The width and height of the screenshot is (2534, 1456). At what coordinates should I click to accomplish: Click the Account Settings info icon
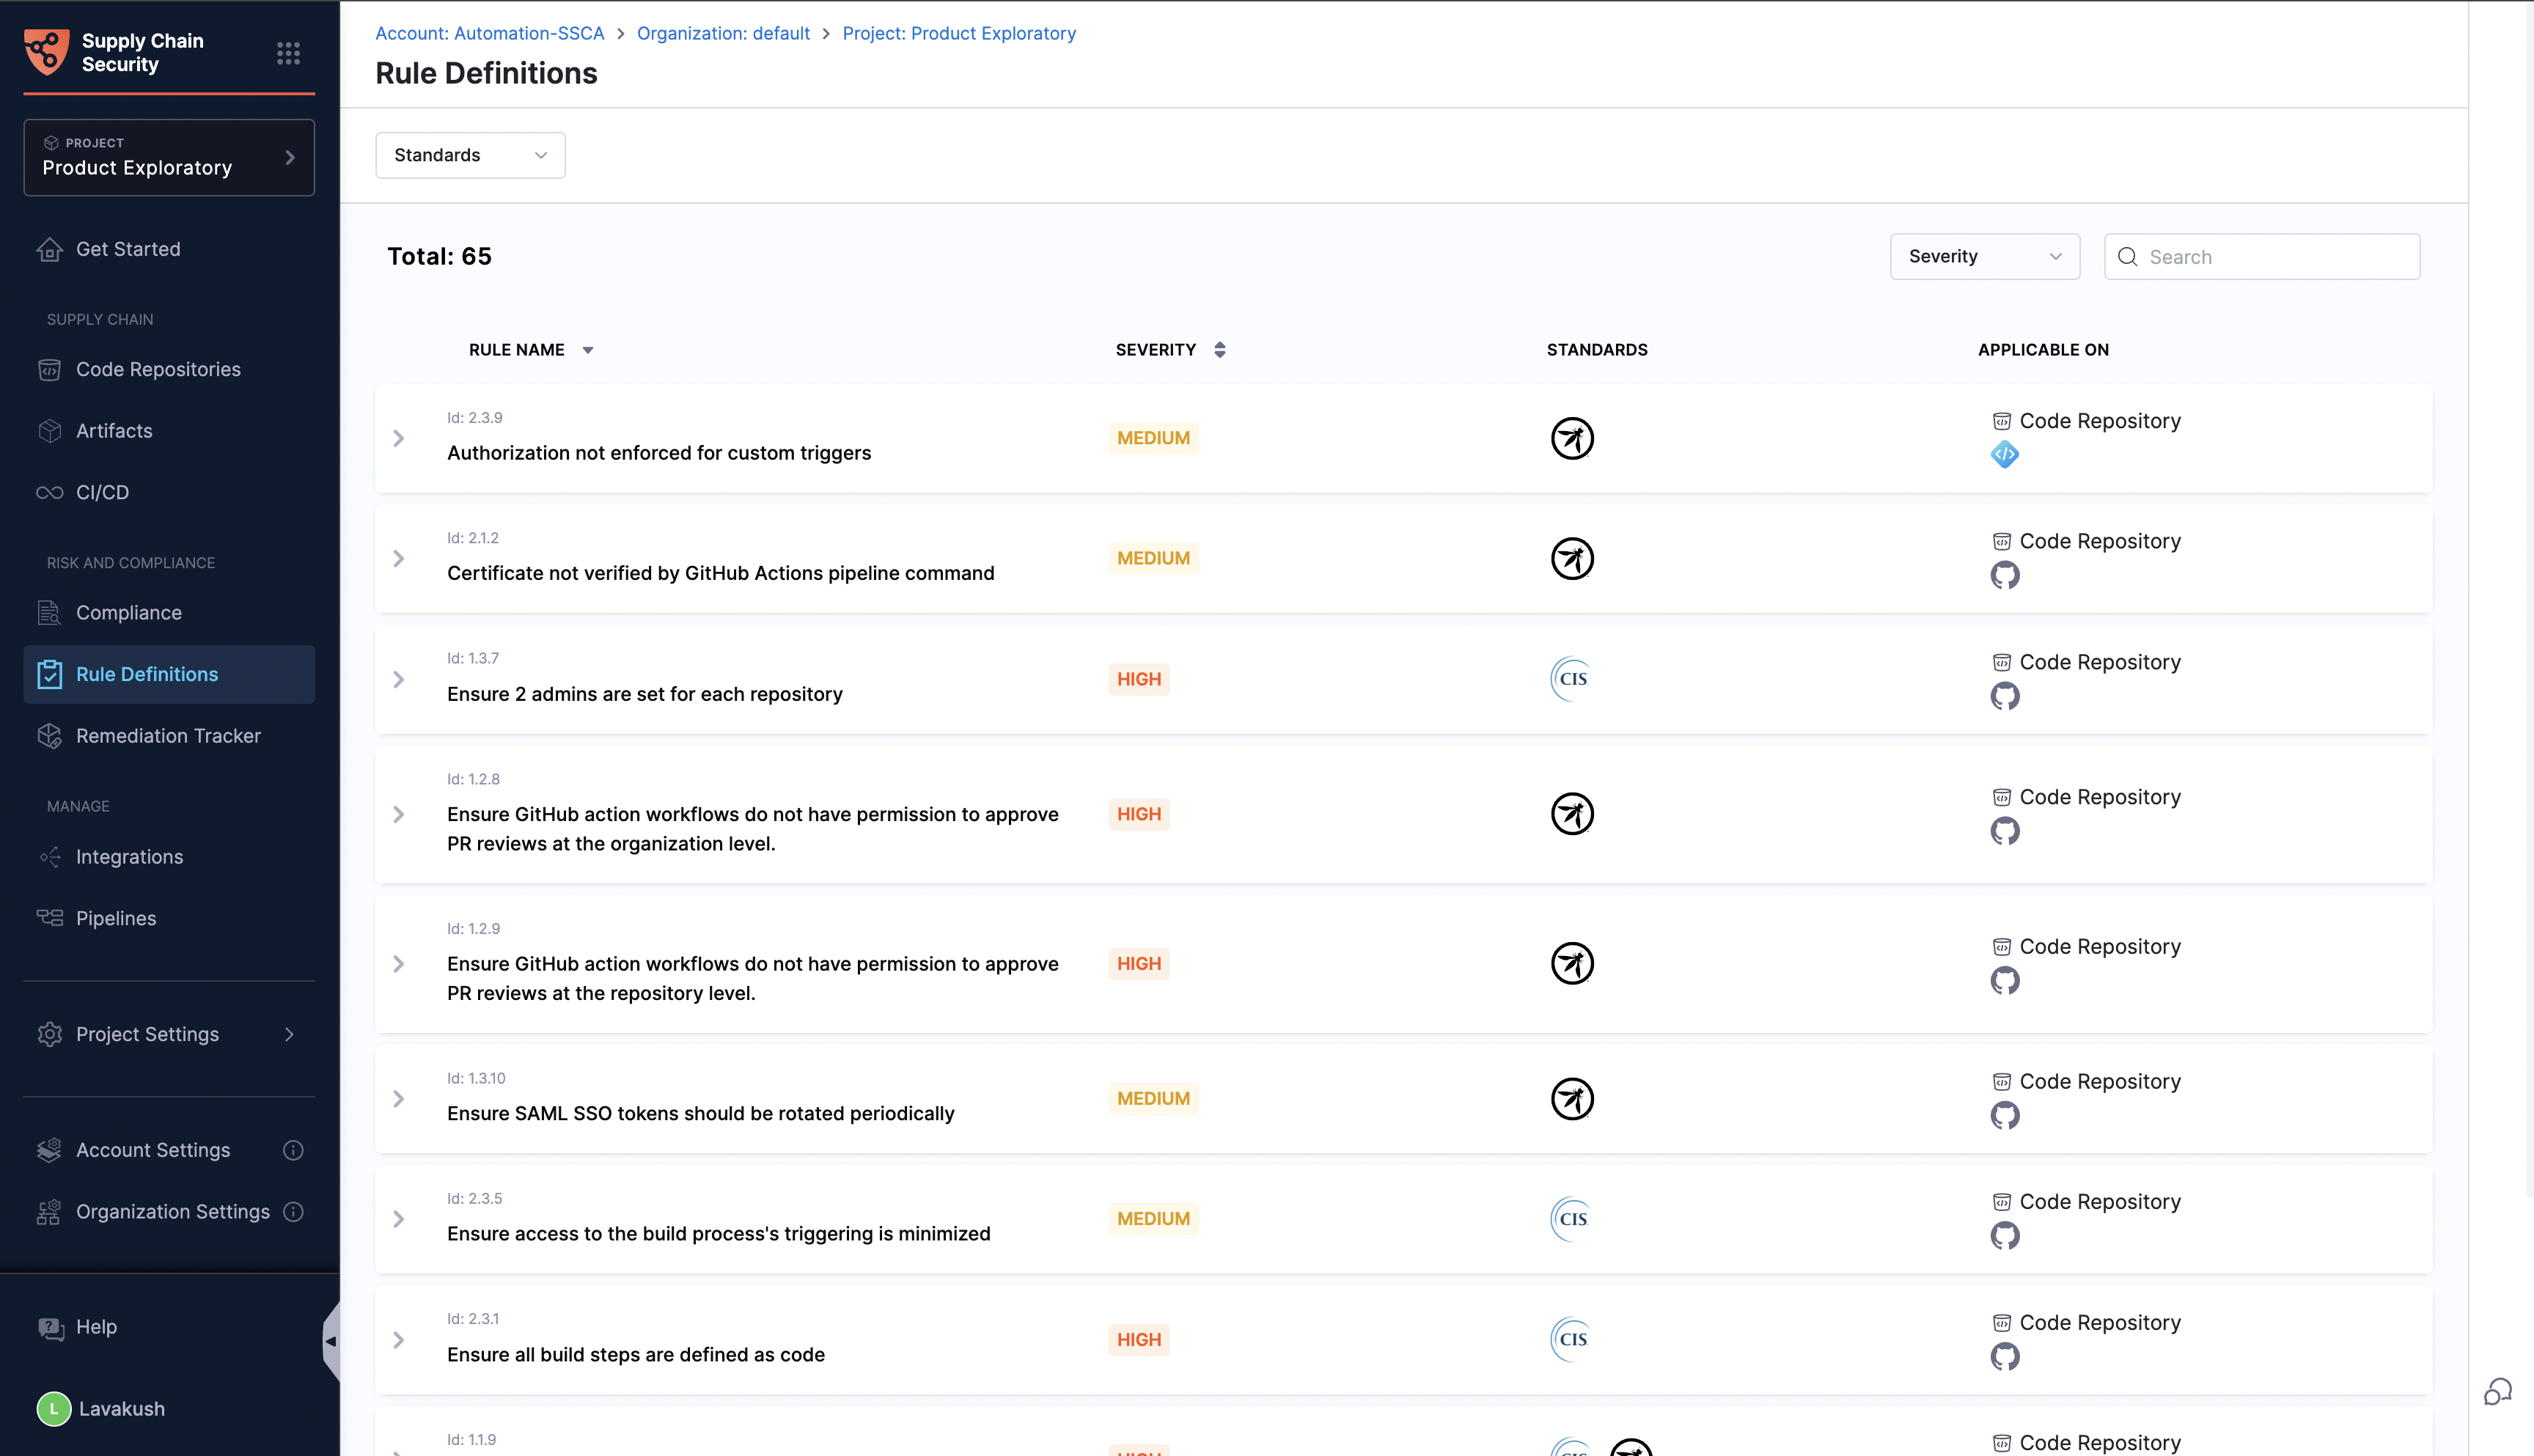tap(293, 1150)
